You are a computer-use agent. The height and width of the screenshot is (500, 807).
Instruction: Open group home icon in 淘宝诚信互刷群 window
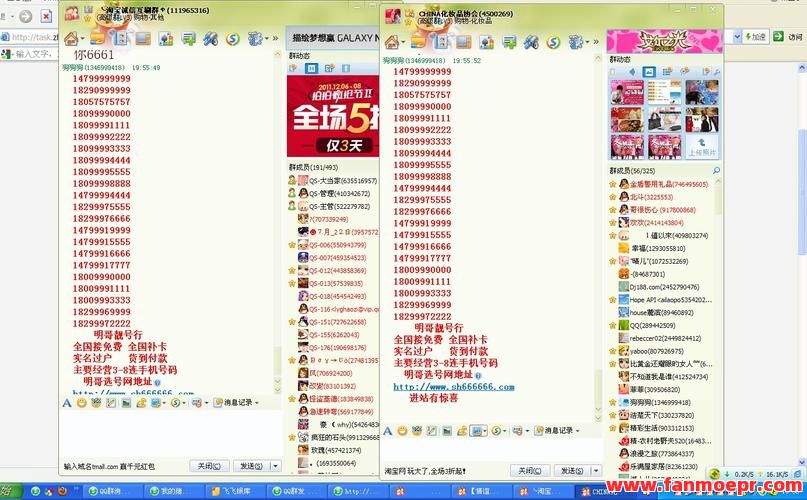[x=72, y=39]
